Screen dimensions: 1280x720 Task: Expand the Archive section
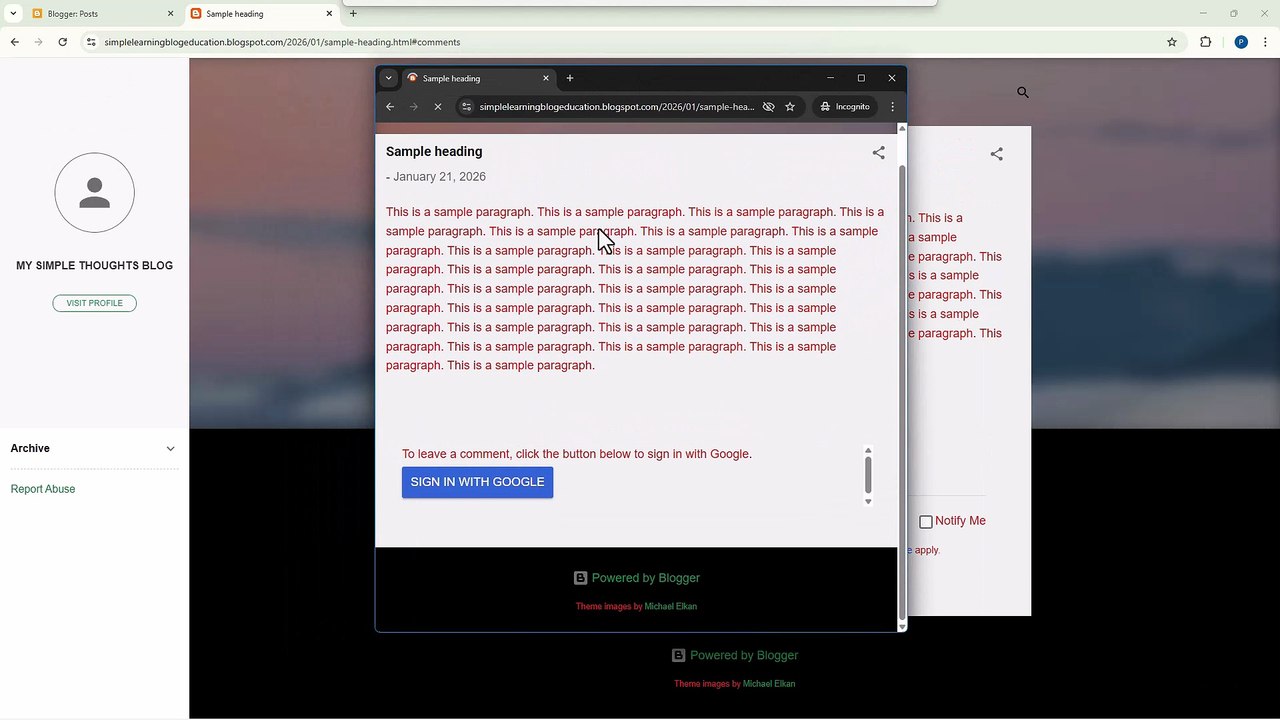tap(94, 448)
